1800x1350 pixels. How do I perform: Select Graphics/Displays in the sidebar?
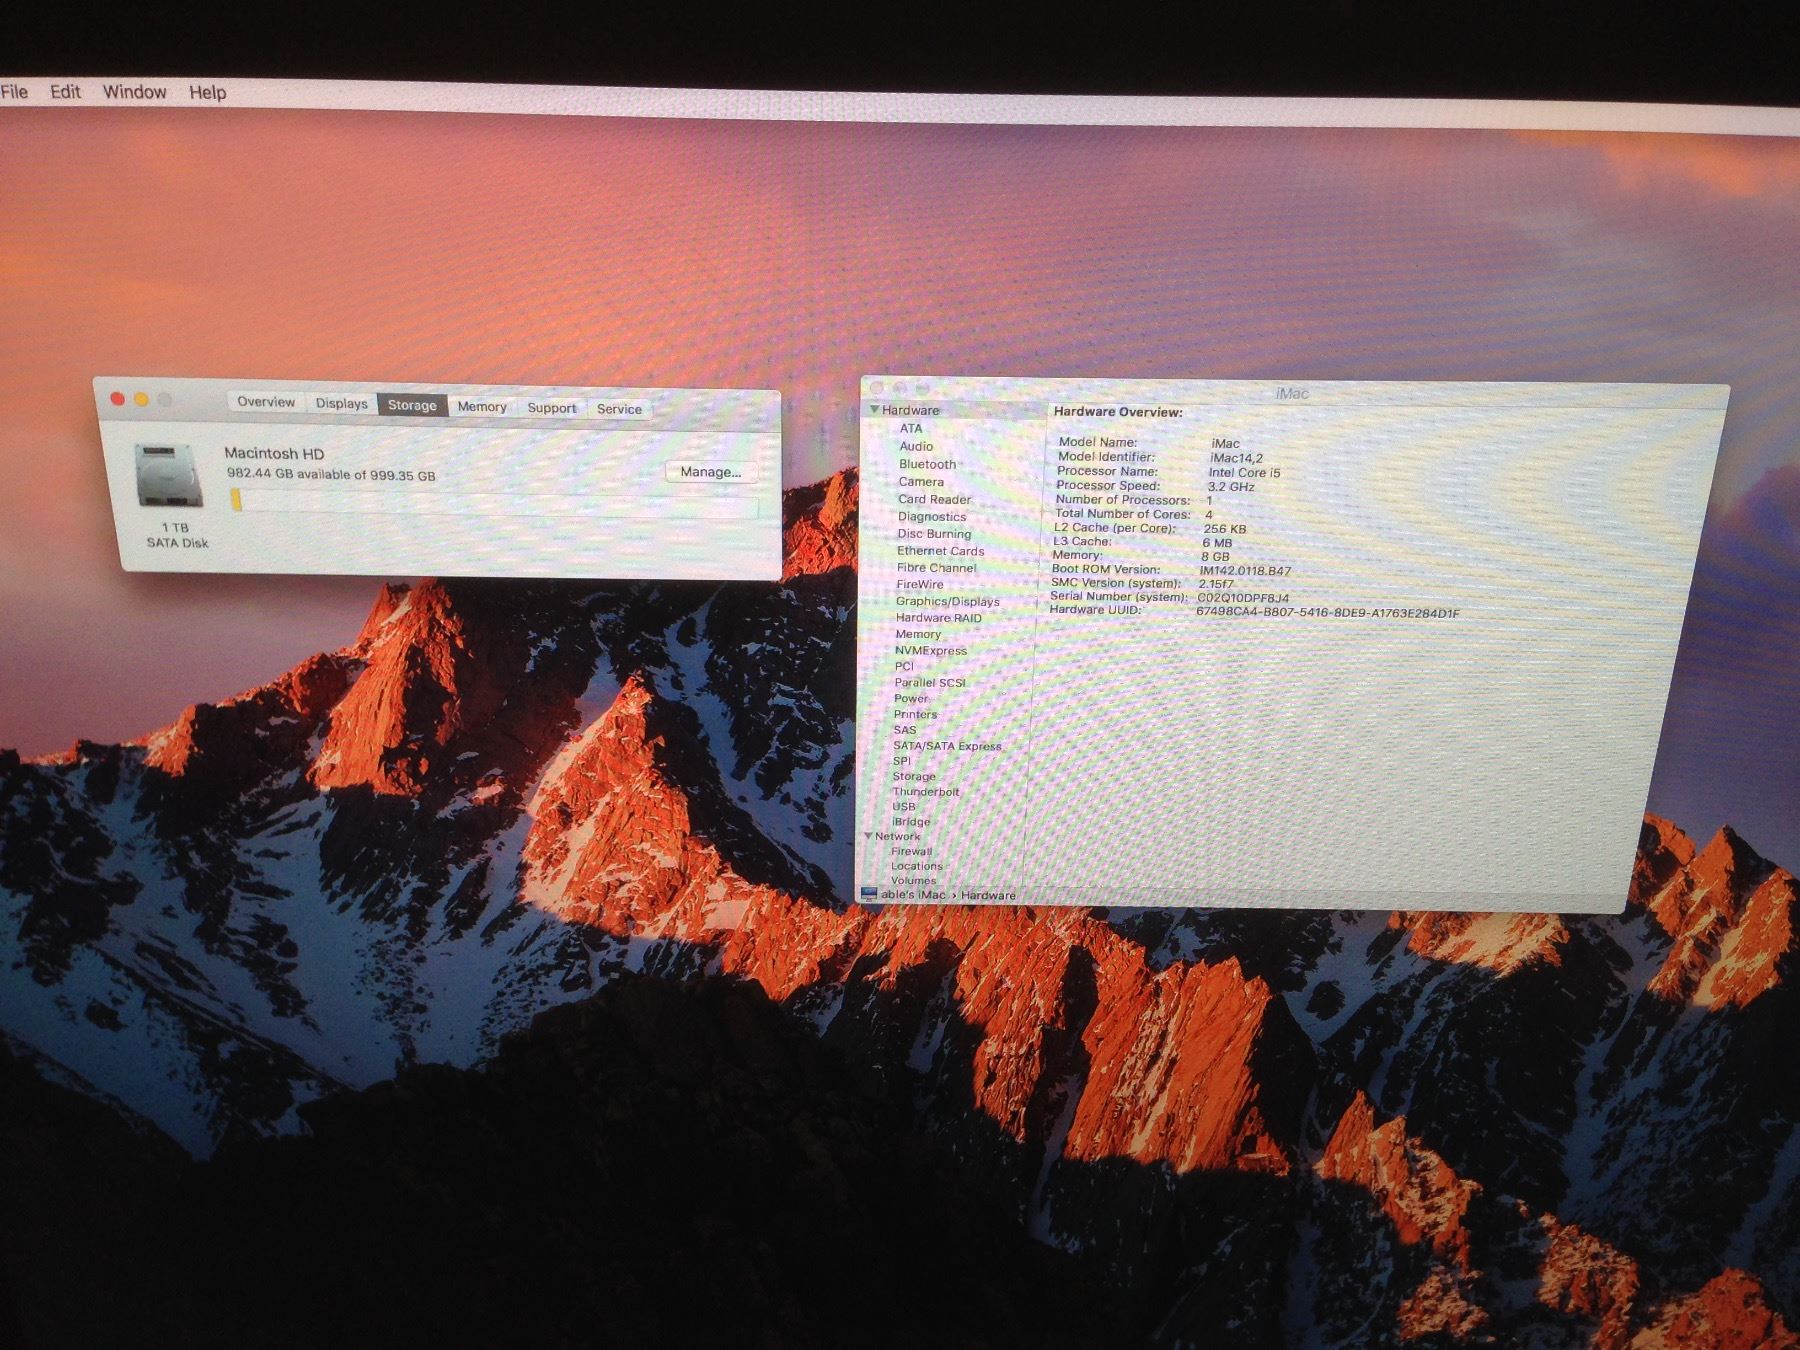coord(947,601)
